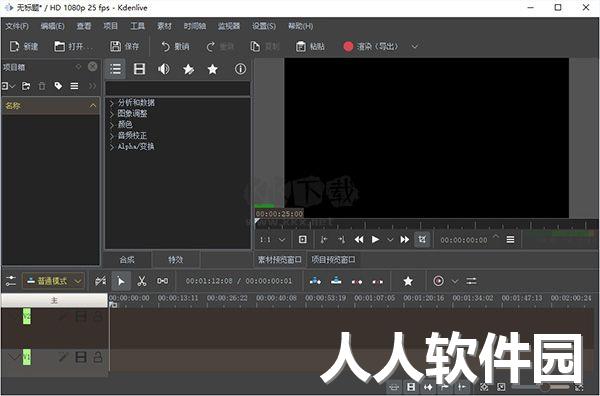Open play options dropdown arrow
Image resolution: width=600 pixels, height=396 pixels.
[x=390, y=240]
